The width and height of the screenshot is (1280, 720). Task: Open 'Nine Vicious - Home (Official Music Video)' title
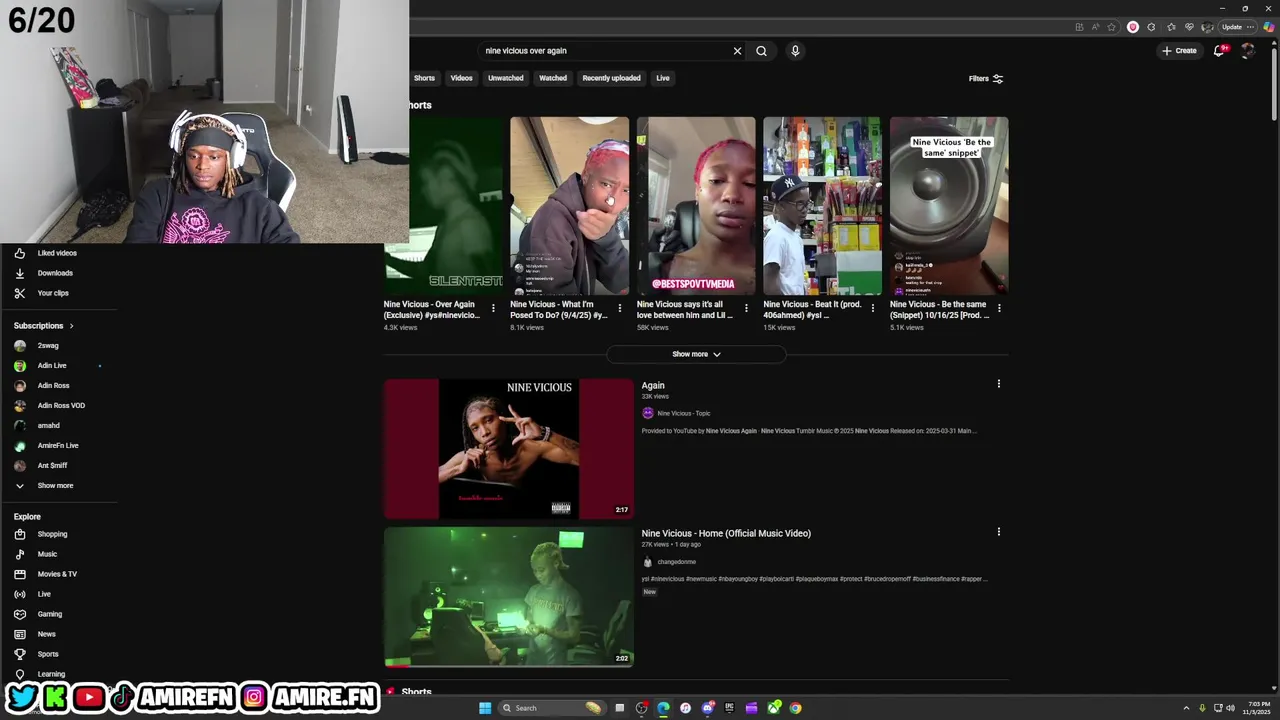pyautogui.click(x=726, y=533)
